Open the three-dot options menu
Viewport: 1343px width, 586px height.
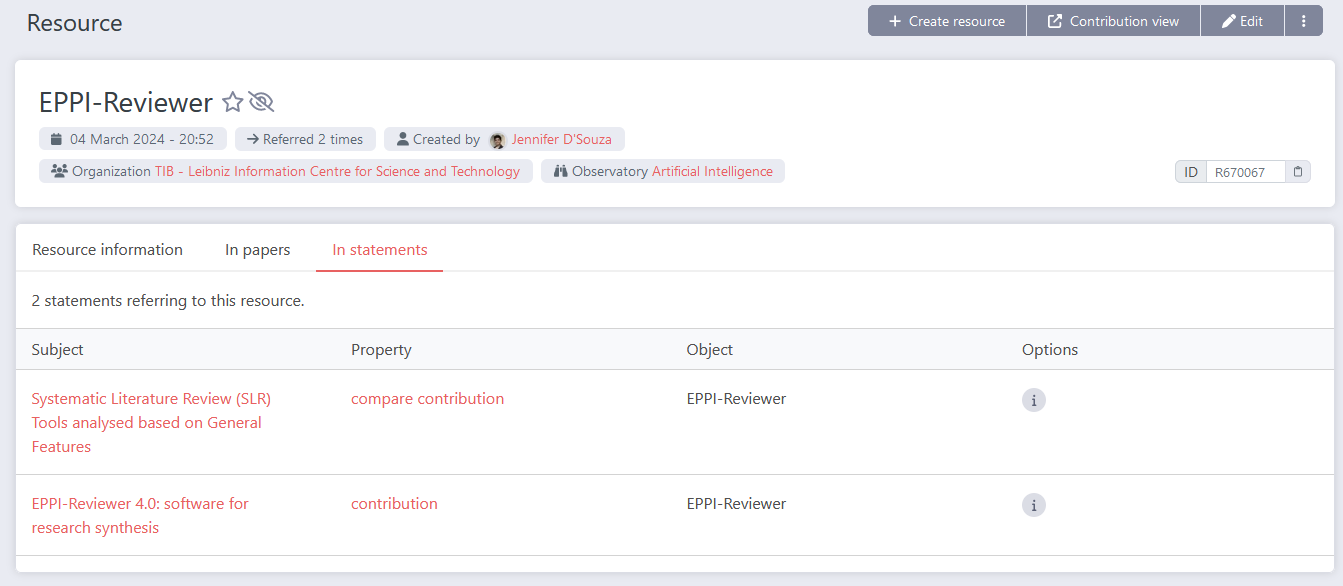tap(1304, 20)
